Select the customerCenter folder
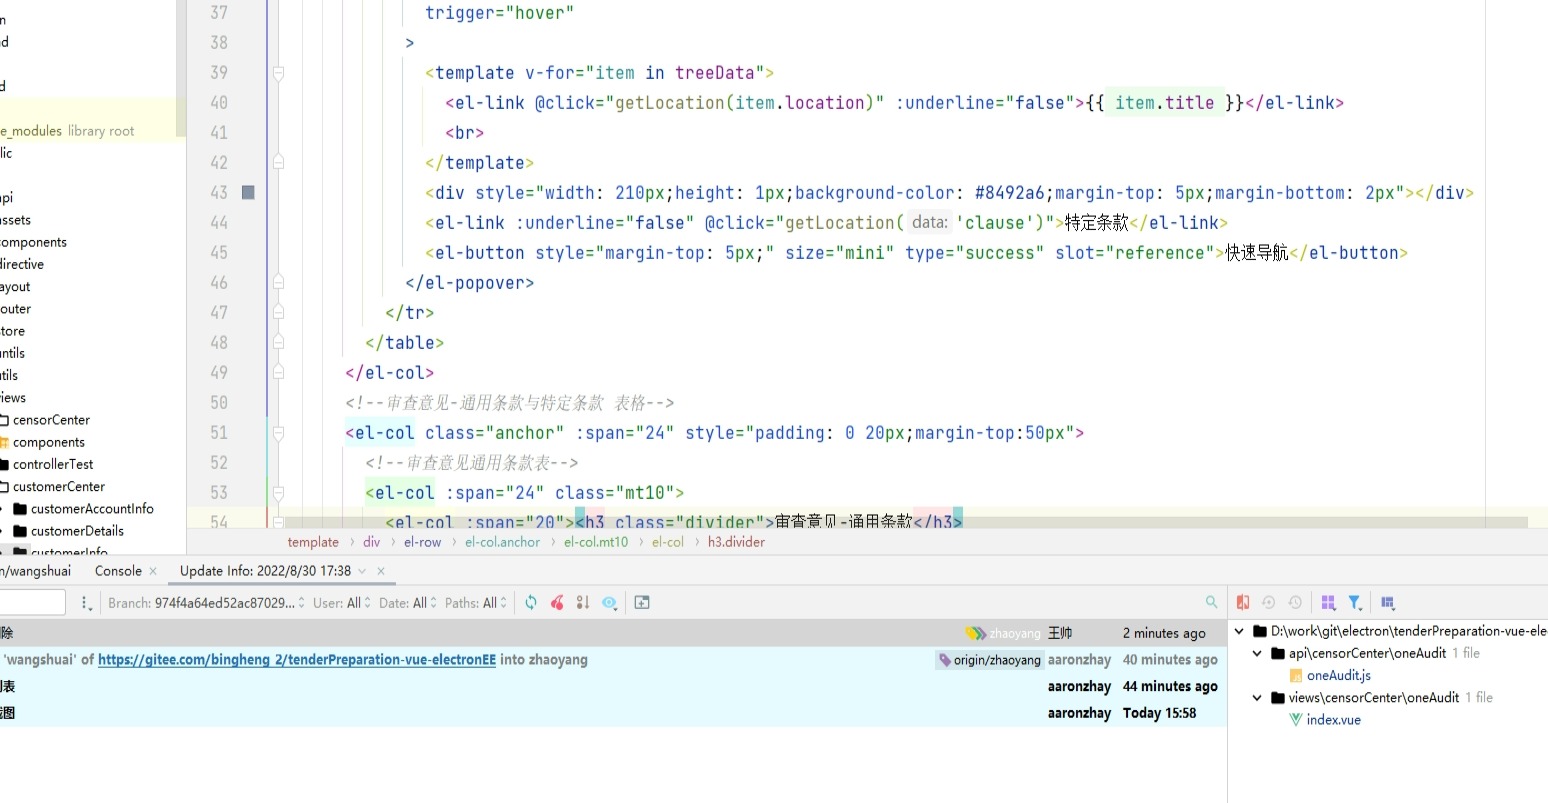 click(x=59, y=487)
